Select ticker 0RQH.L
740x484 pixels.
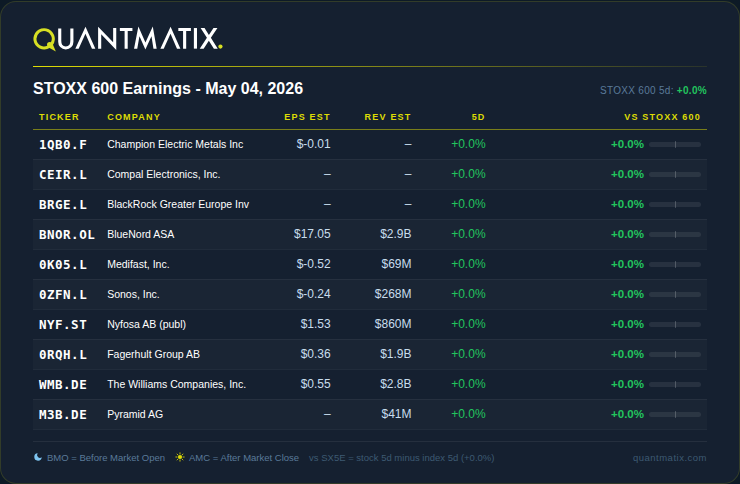click(x=63, y=355)
